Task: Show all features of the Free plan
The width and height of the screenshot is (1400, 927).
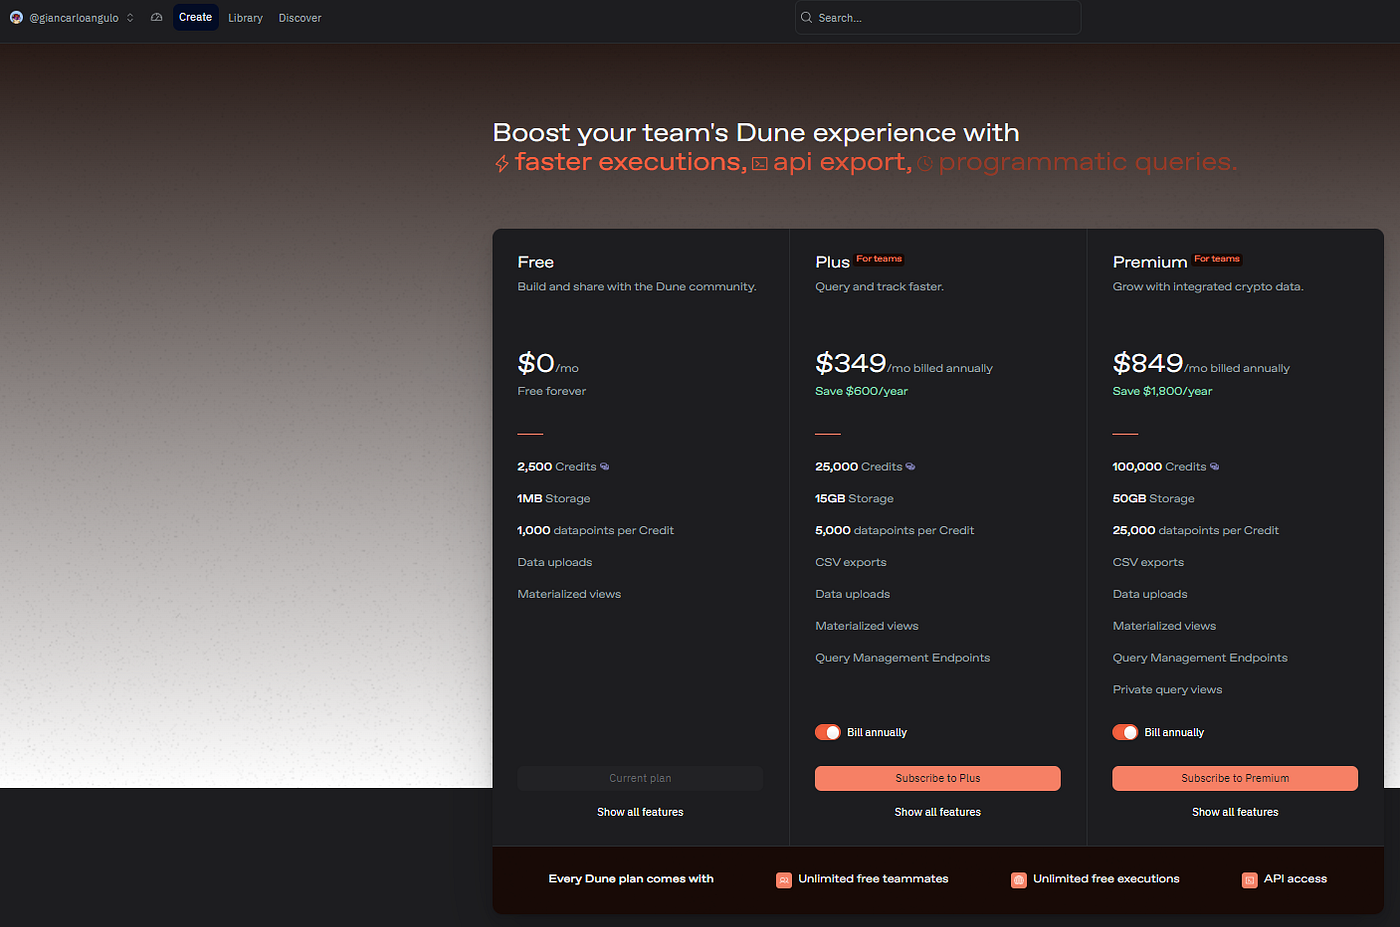Action: [x=640, y=812]
